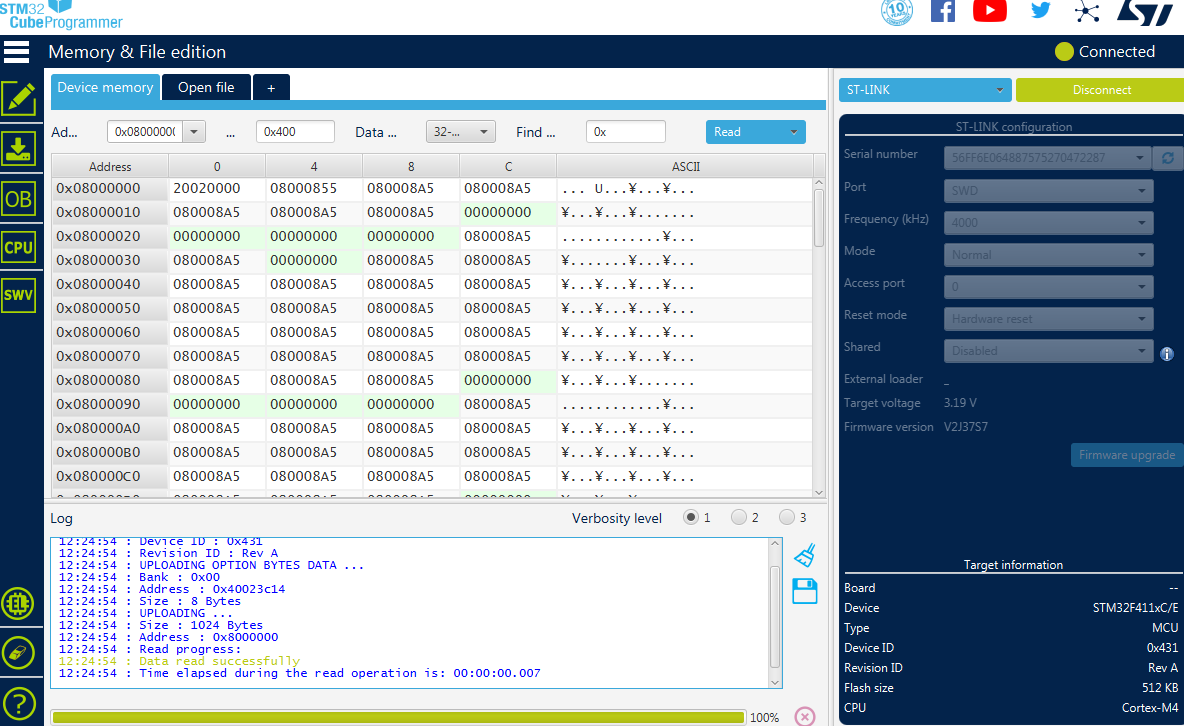Image resolution: width=1184 pixels, height=726 pixels.
Task: Click the full chip erase icon
Action: point(18,653)
